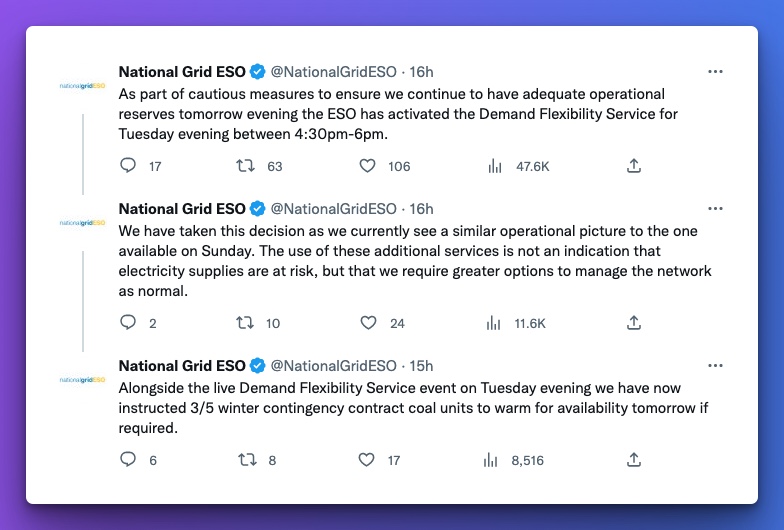Click @NationalGridESO handle on the 15h tweet

pyautogui.click(x=334, y=366)
